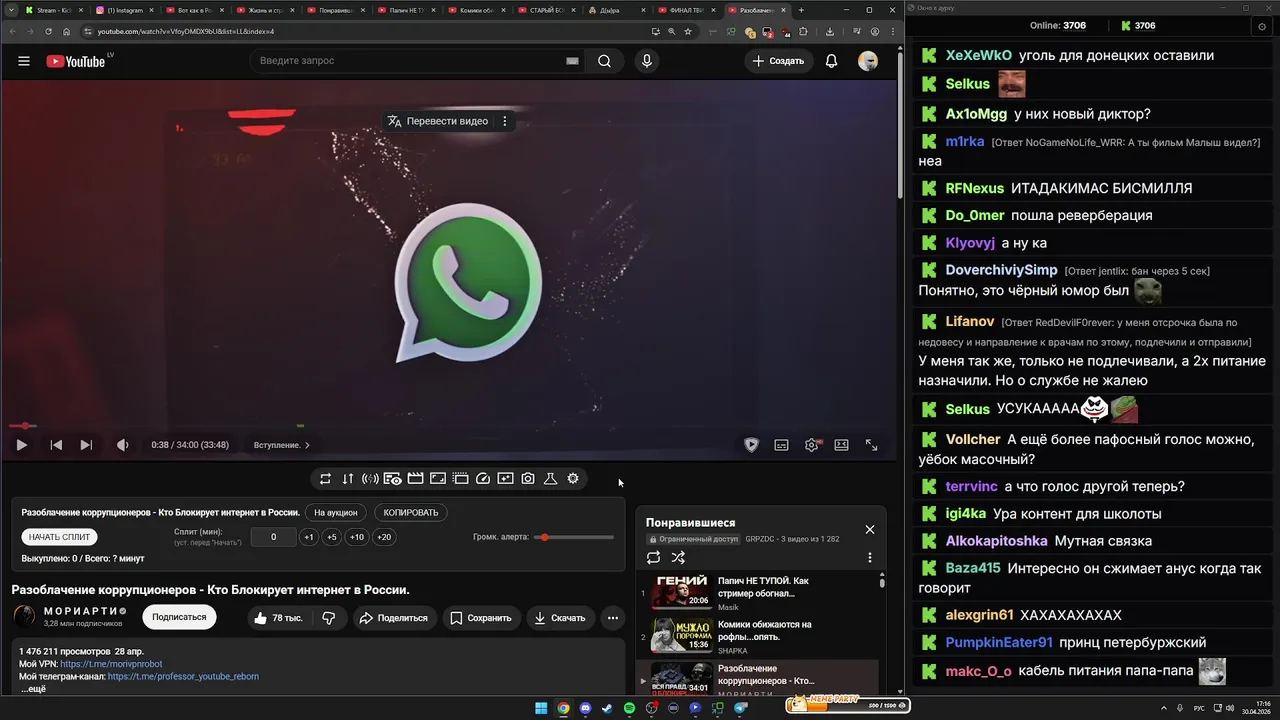Go to the YouTube home logo

[75, 61]
